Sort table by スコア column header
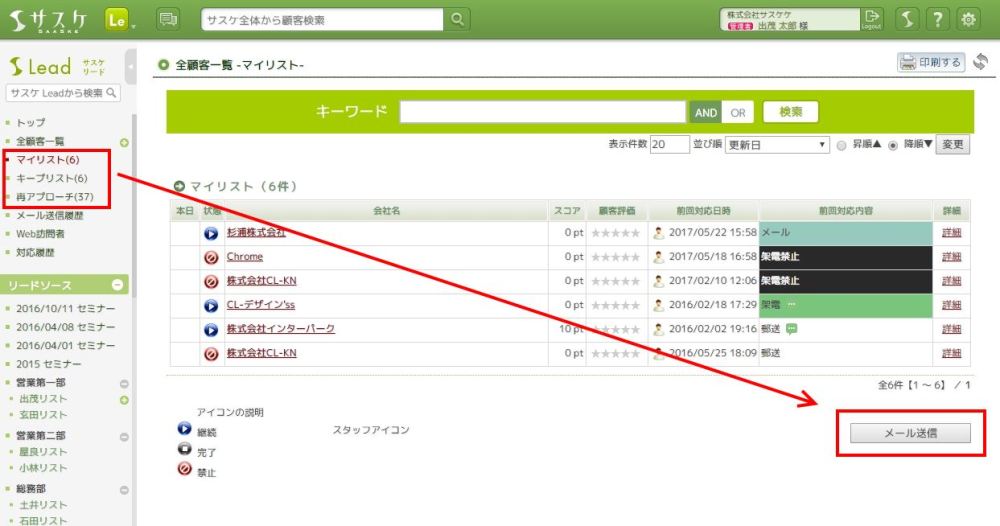 click(567, 210)
